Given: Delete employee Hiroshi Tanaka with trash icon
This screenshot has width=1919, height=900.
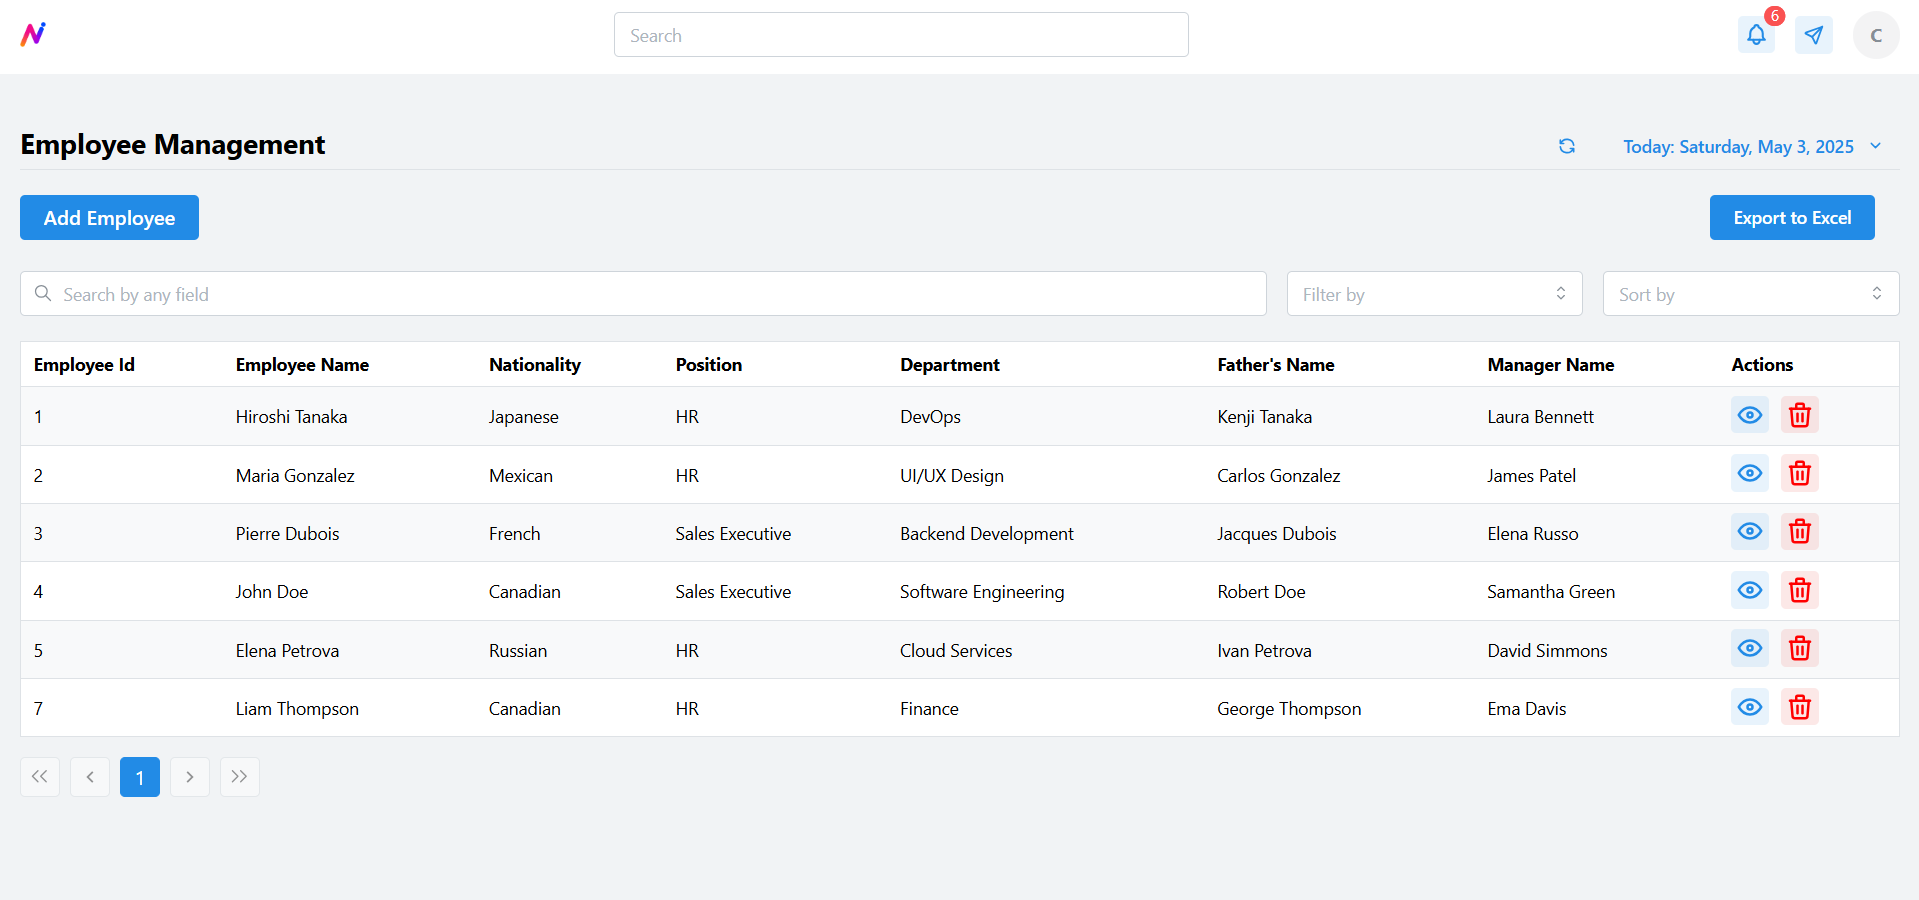Looking at the screenshot, I should [1799, 415].
